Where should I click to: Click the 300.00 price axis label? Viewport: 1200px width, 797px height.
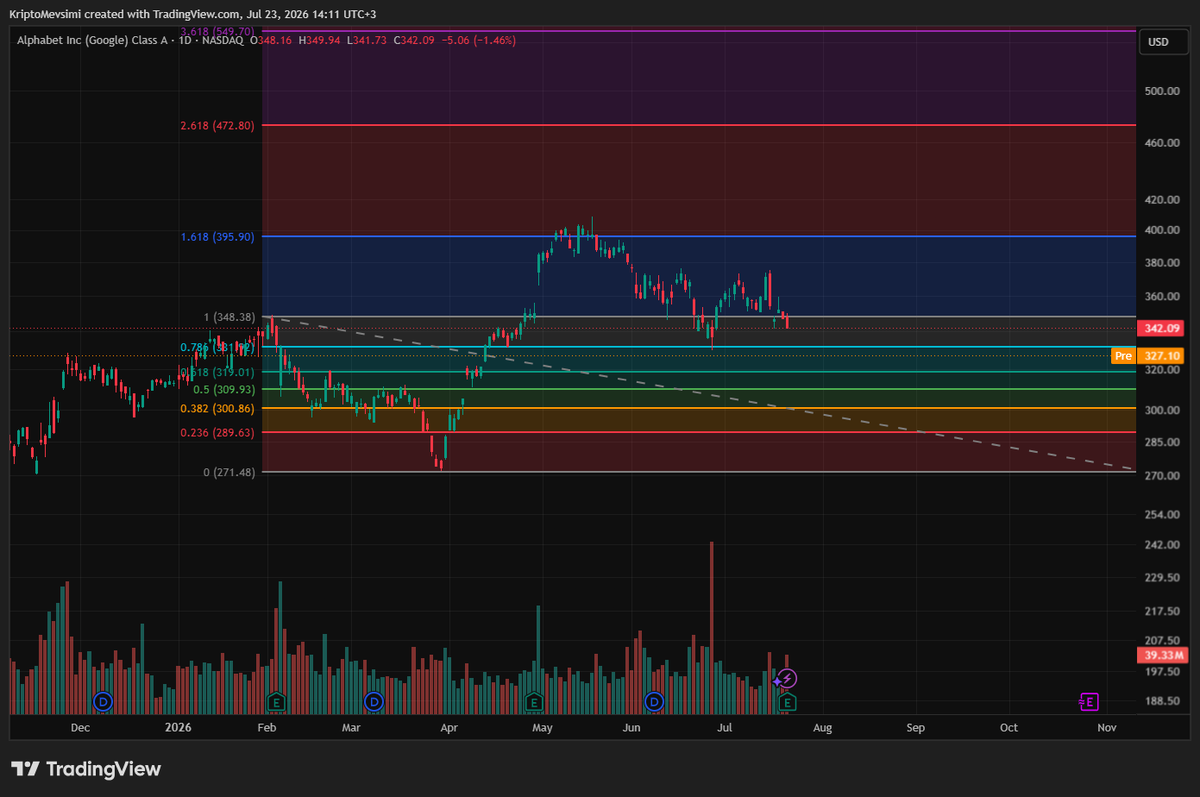pos(1162,410)
